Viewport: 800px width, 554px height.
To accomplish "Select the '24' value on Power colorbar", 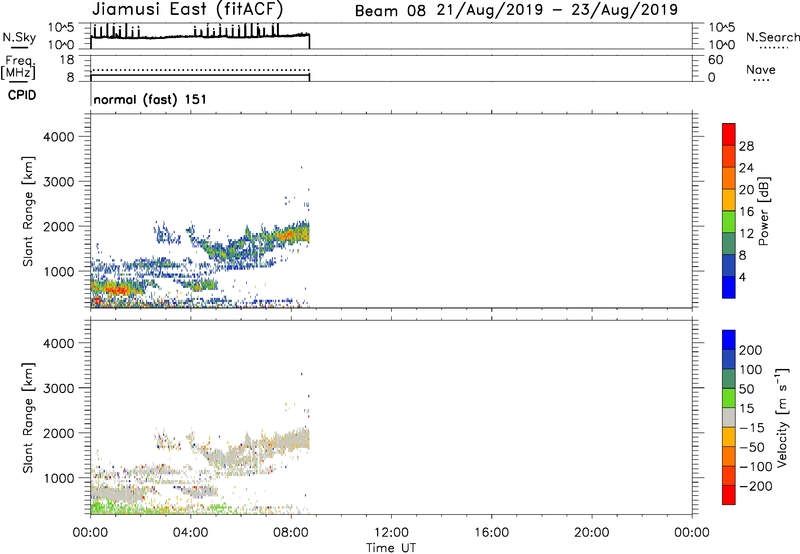I will pos(746,168).
